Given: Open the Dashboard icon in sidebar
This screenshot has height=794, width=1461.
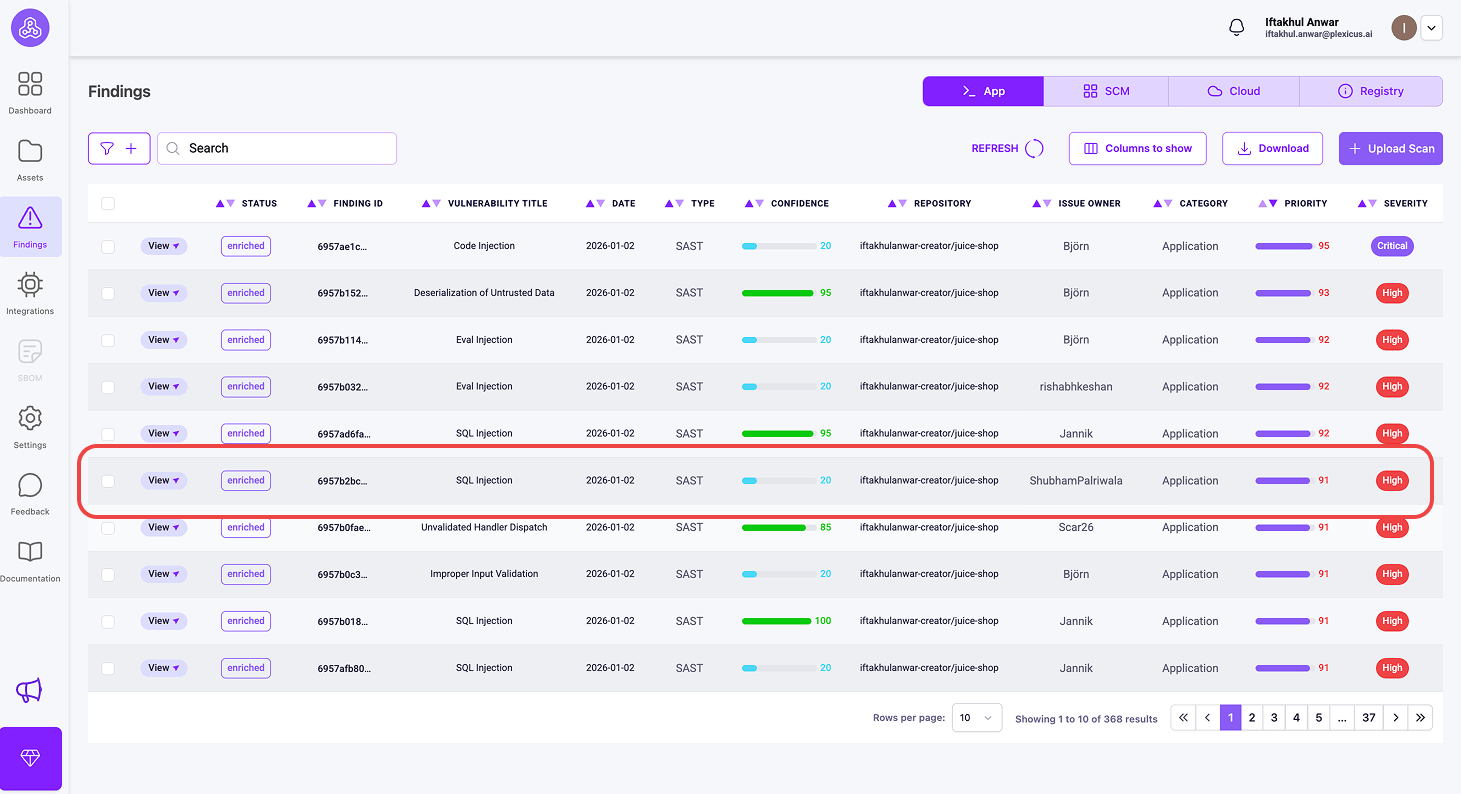Looking at the screenshot, I should [30, 84].
